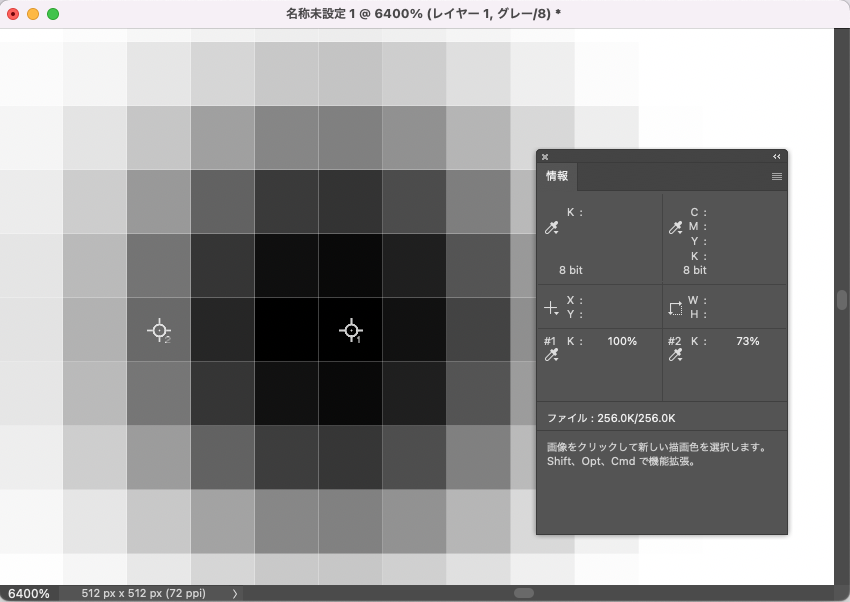Open the Info panel menu
This screenshot has width=850, height=602.
click(x=776, y=177)
